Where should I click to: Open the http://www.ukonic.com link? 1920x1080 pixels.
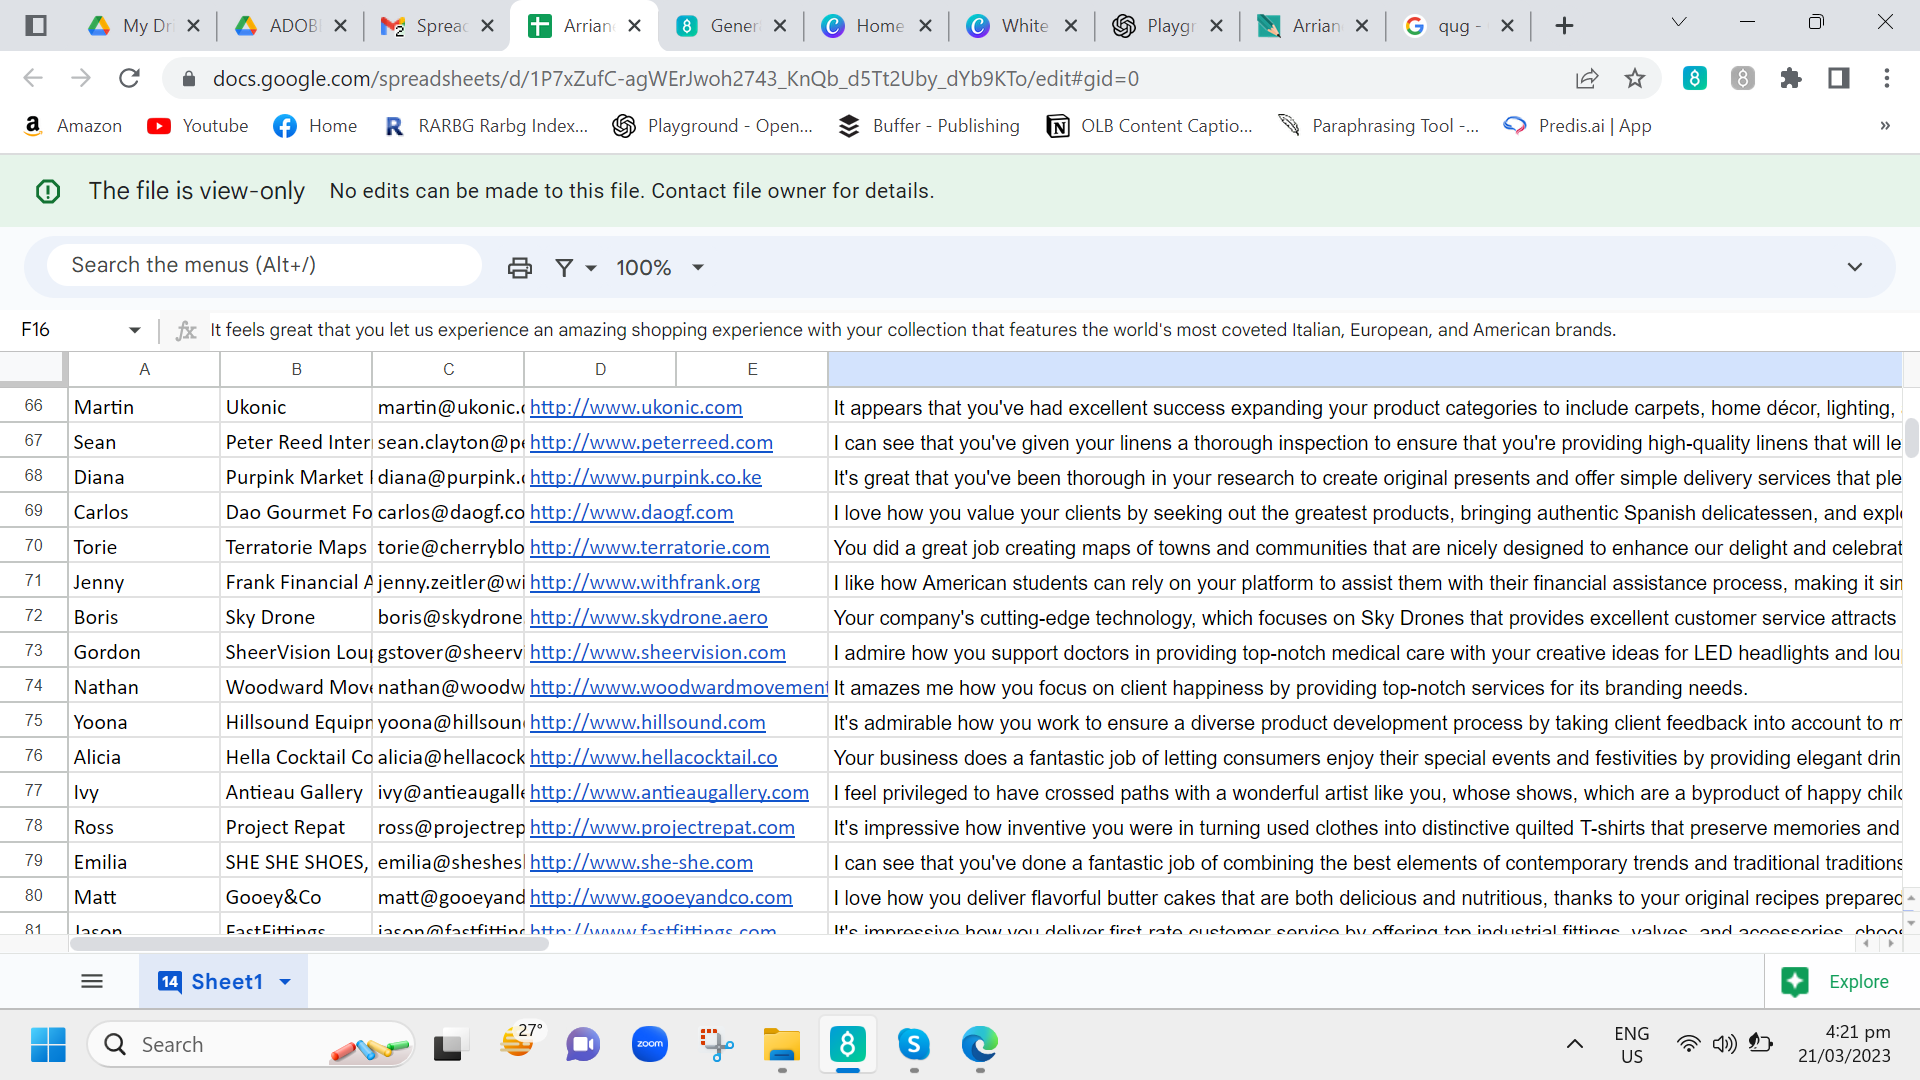tap(636, 407)
